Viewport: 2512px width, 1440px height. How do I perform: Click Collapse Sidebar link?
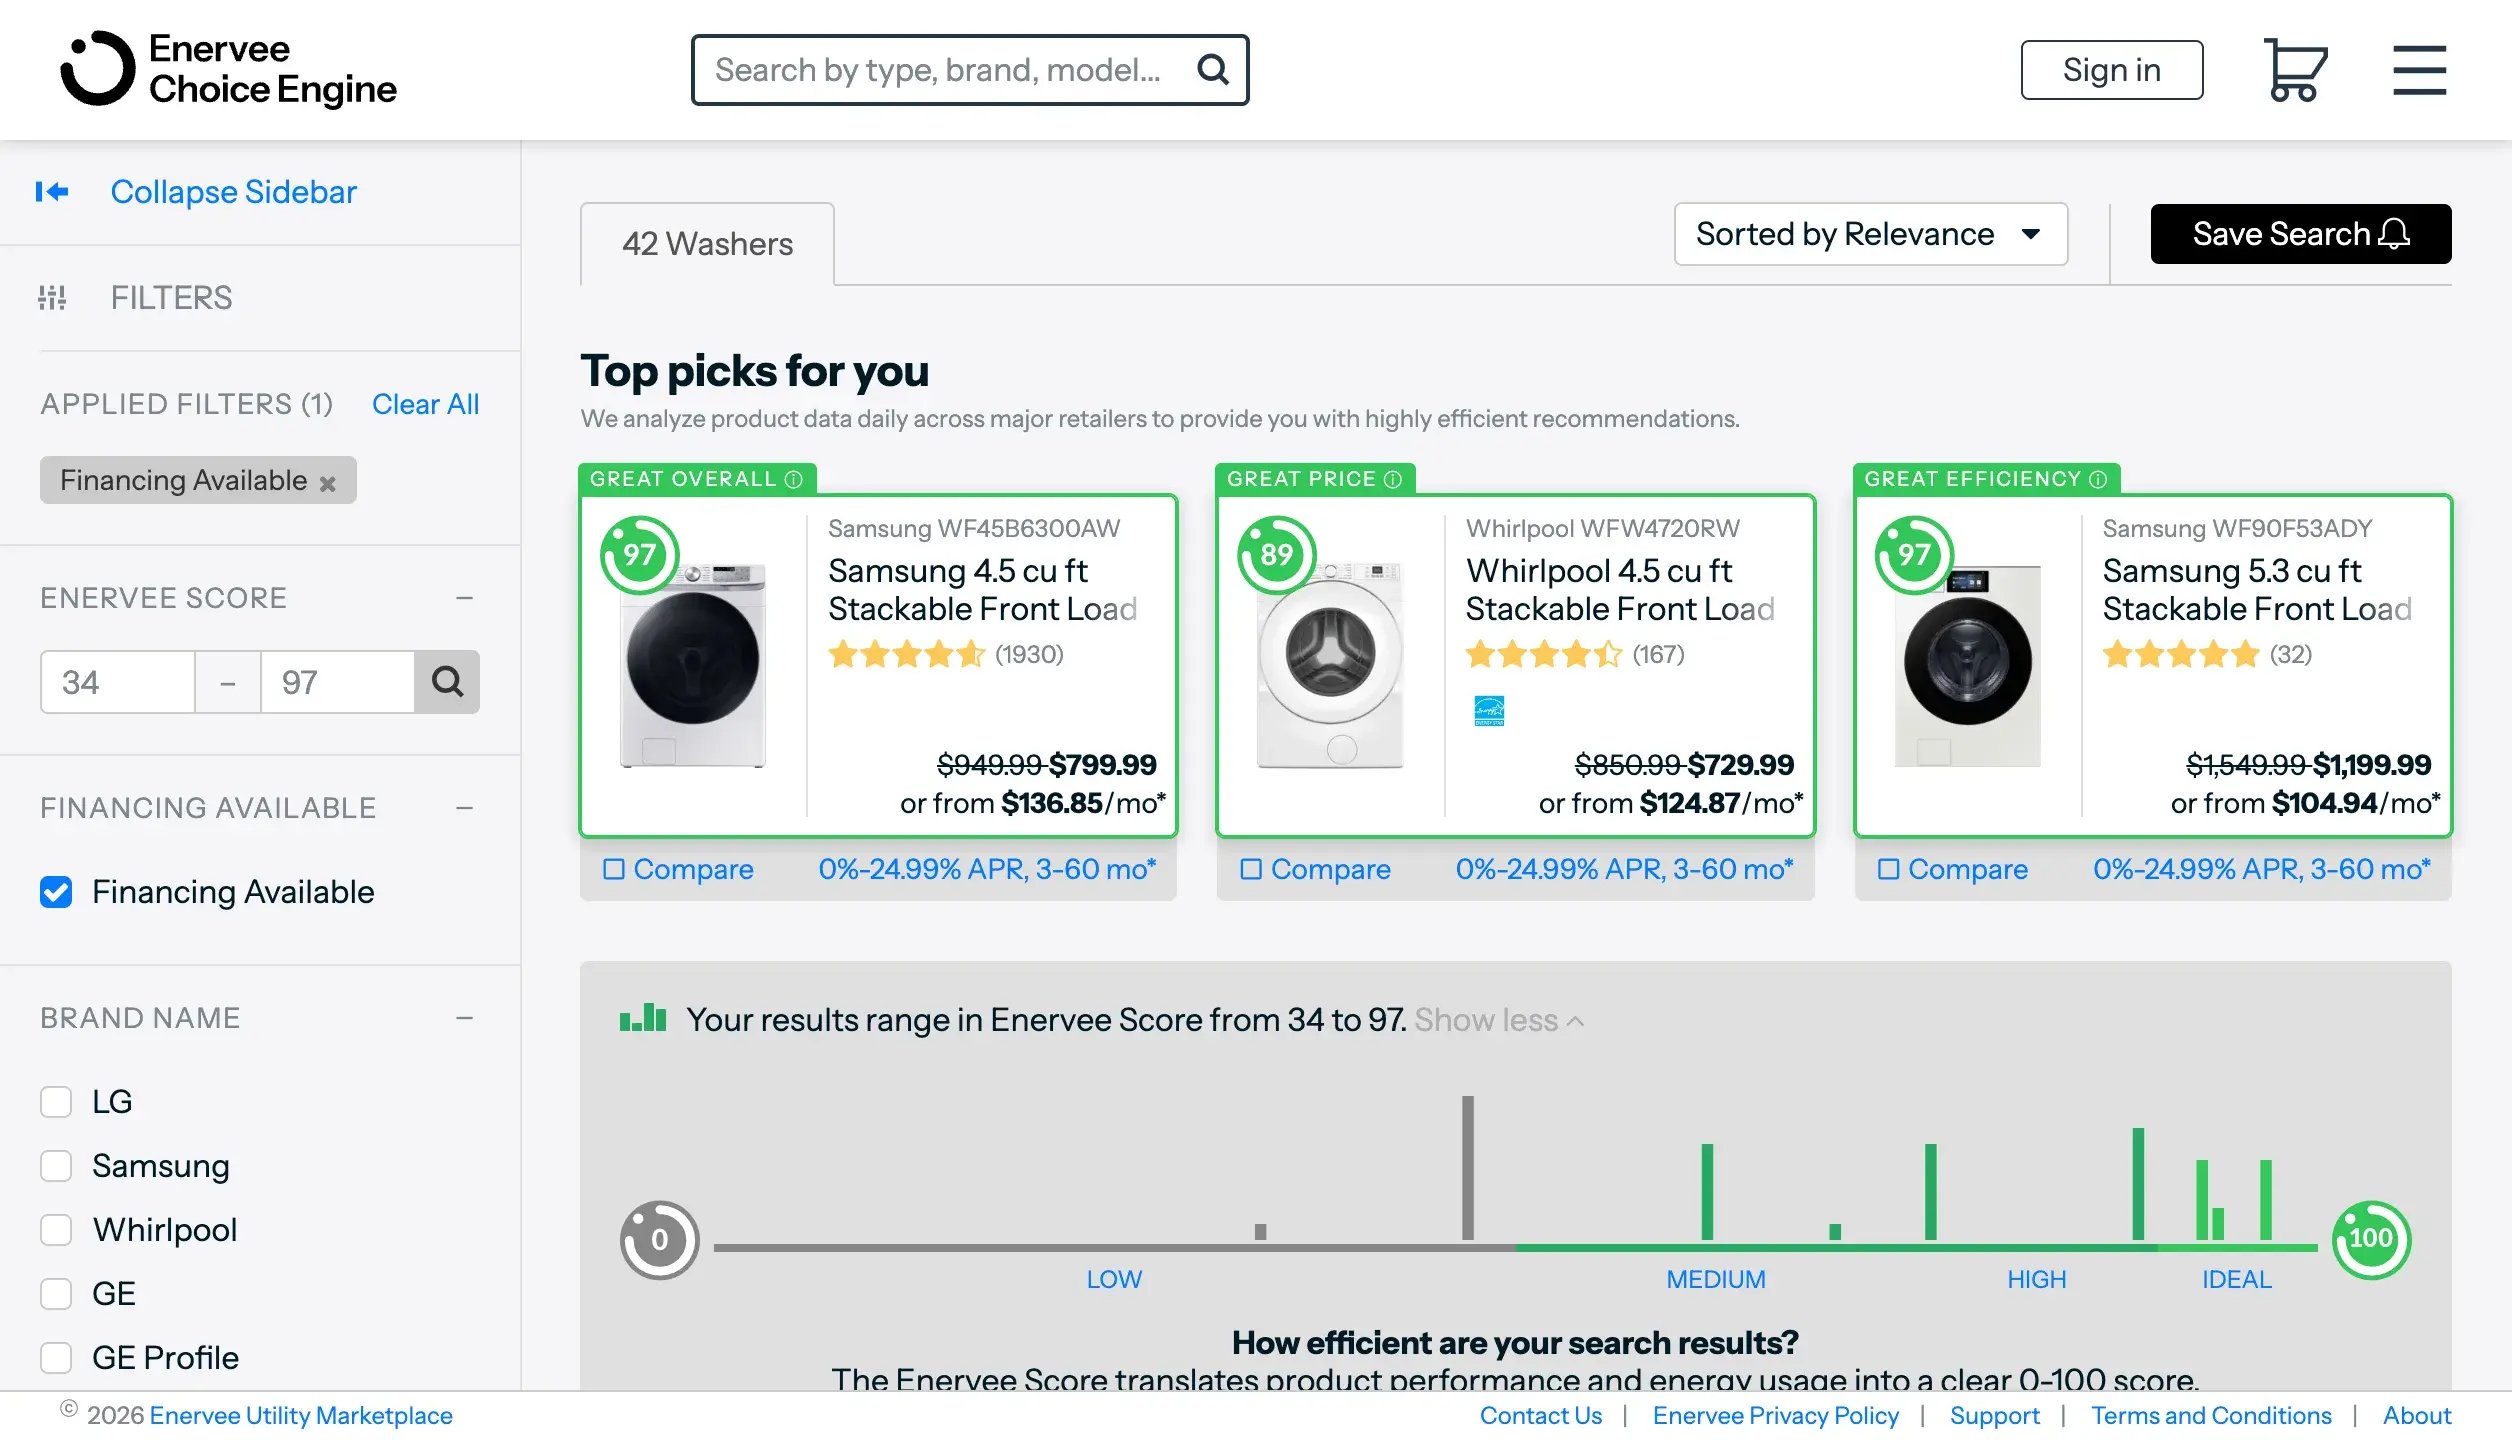click(x=233, y=191)
